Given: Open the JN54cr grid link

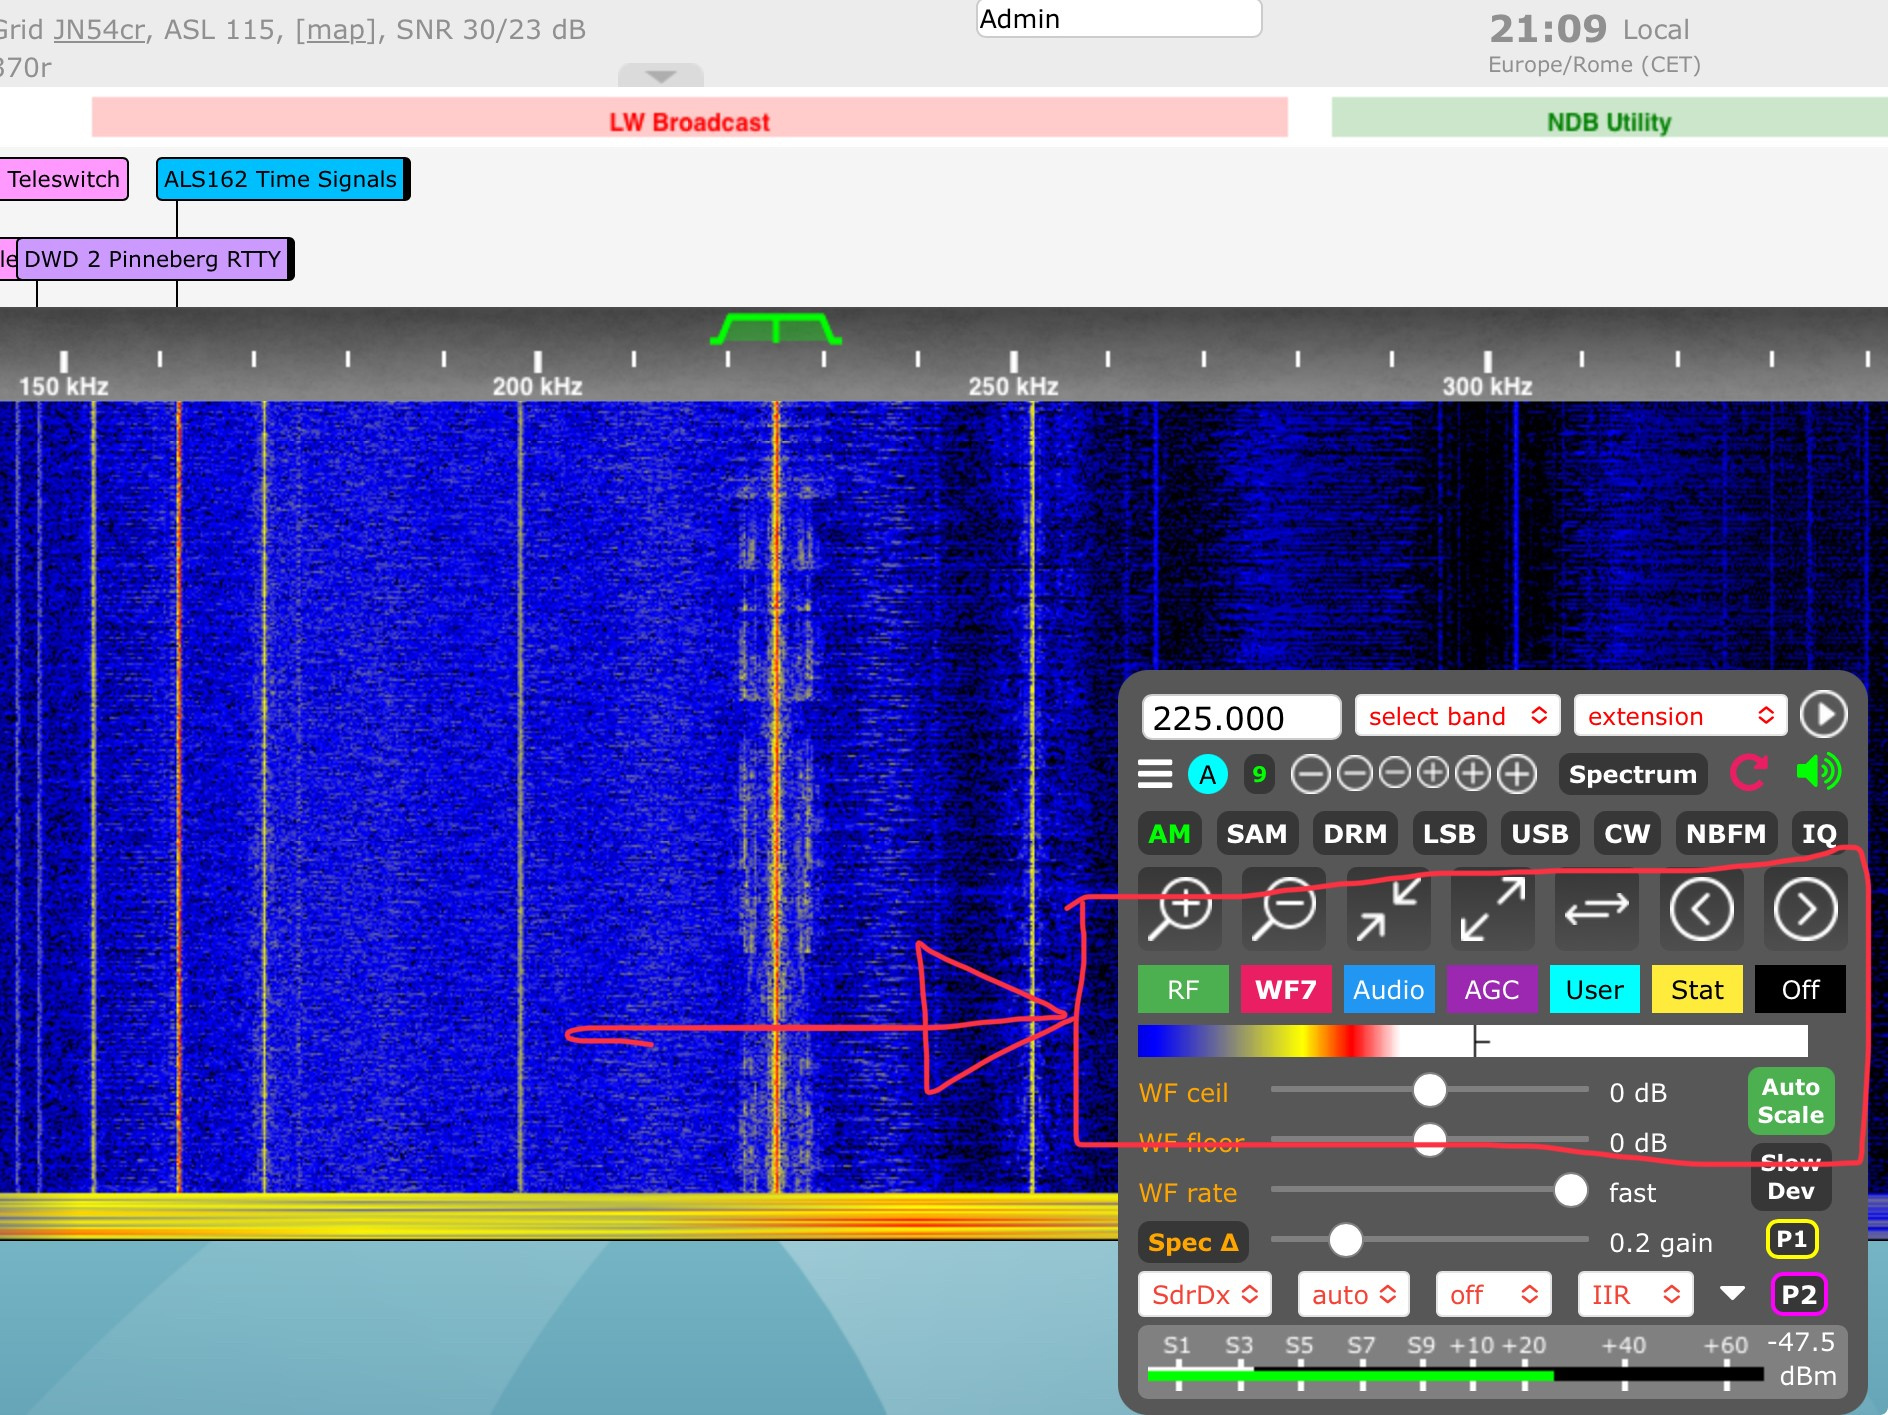Looking at the screenshot, I should point(99,29).
